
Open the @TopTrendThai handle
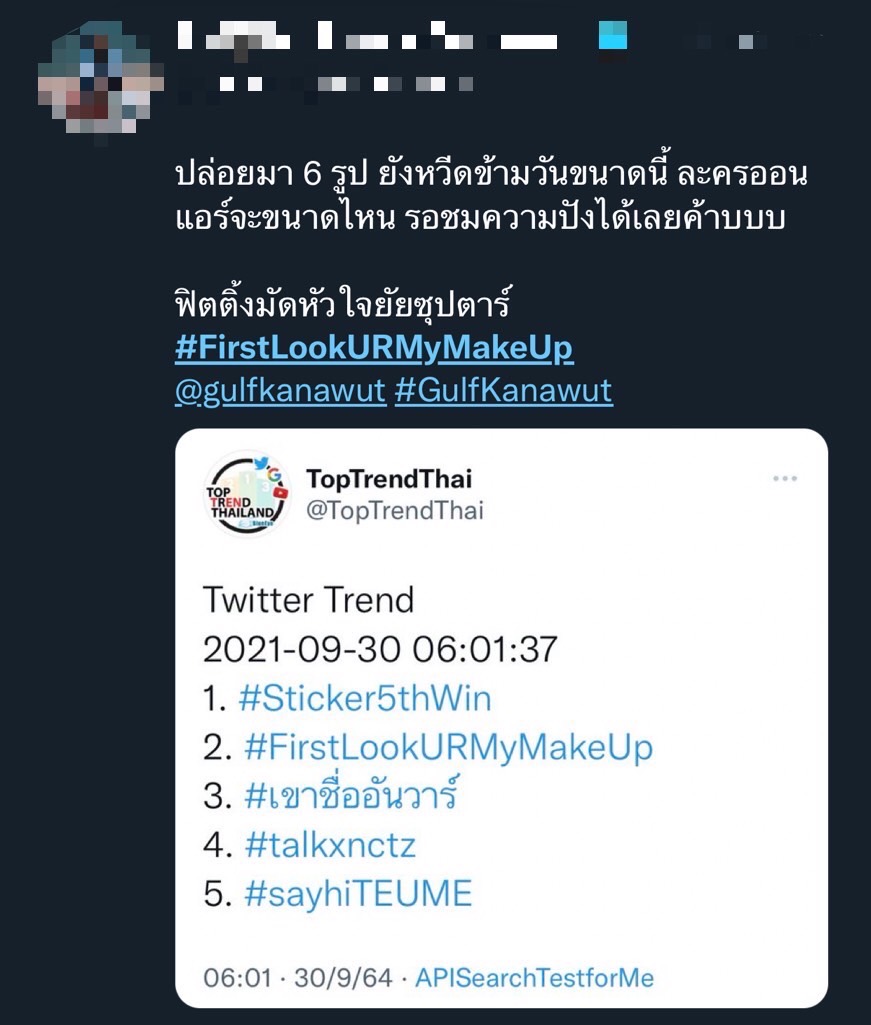click(x=394, y=511)
